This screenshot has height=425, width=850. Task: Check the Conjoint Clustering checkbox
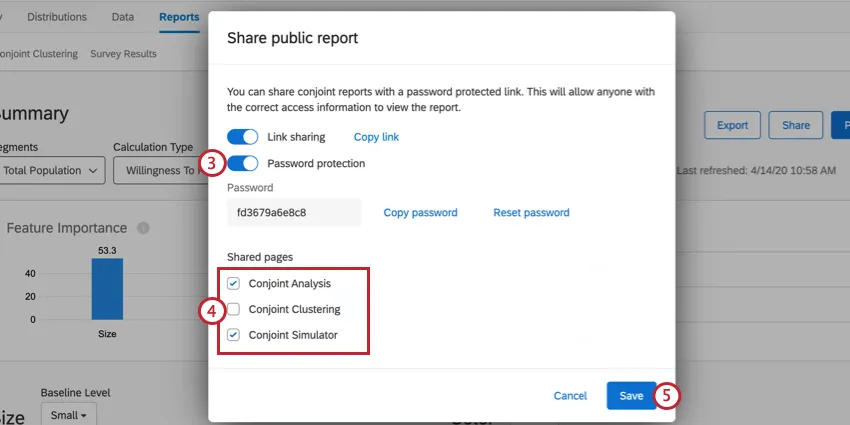(234, 310)
